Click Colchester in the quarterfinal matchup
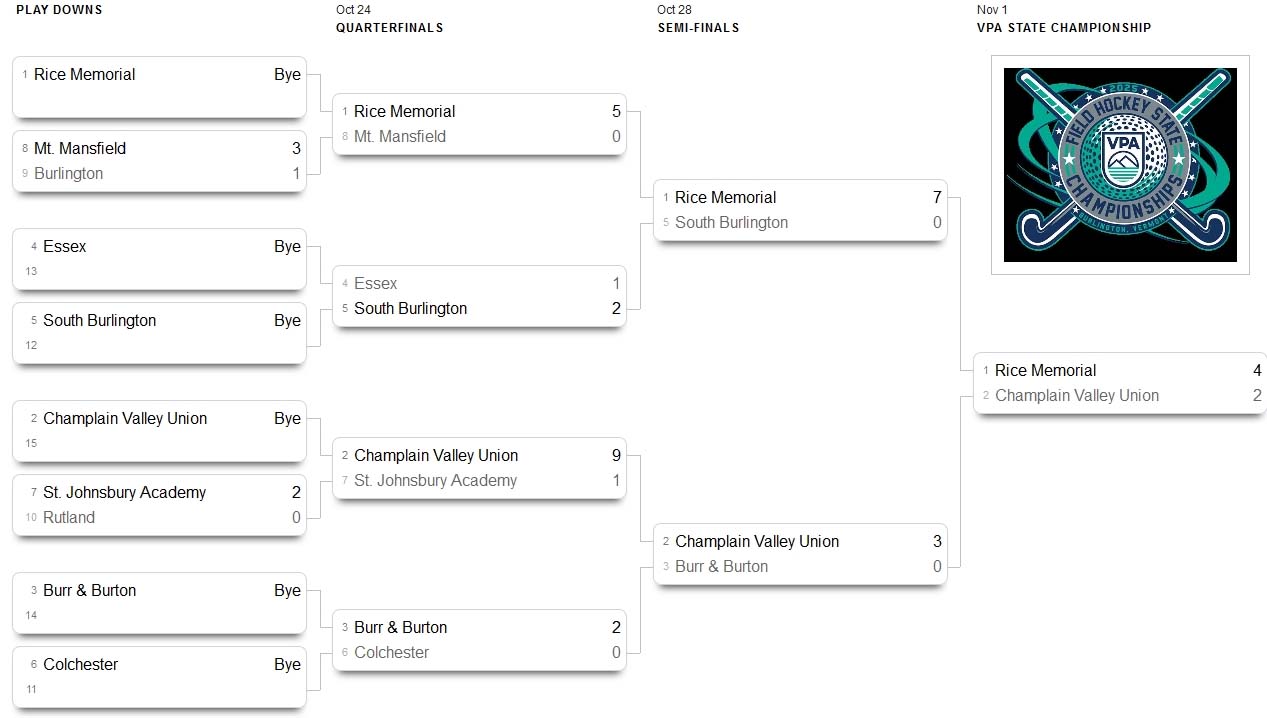This screenshot has height=718, width=1267. click(x=391, y=653)
